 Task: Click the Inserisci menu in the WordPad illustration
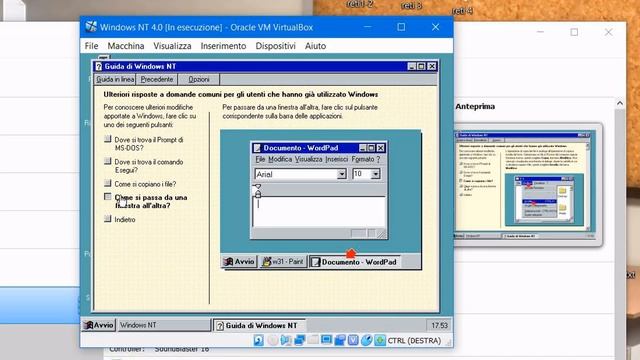click(337, 159)
